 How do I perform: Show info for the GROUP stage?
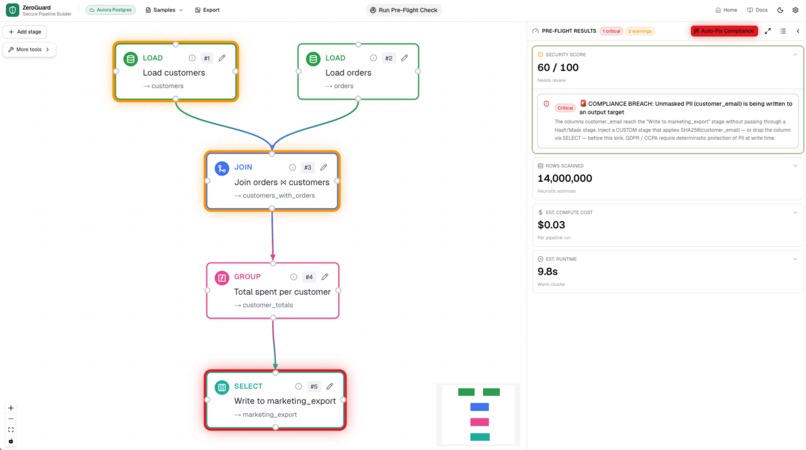point(293,277)
